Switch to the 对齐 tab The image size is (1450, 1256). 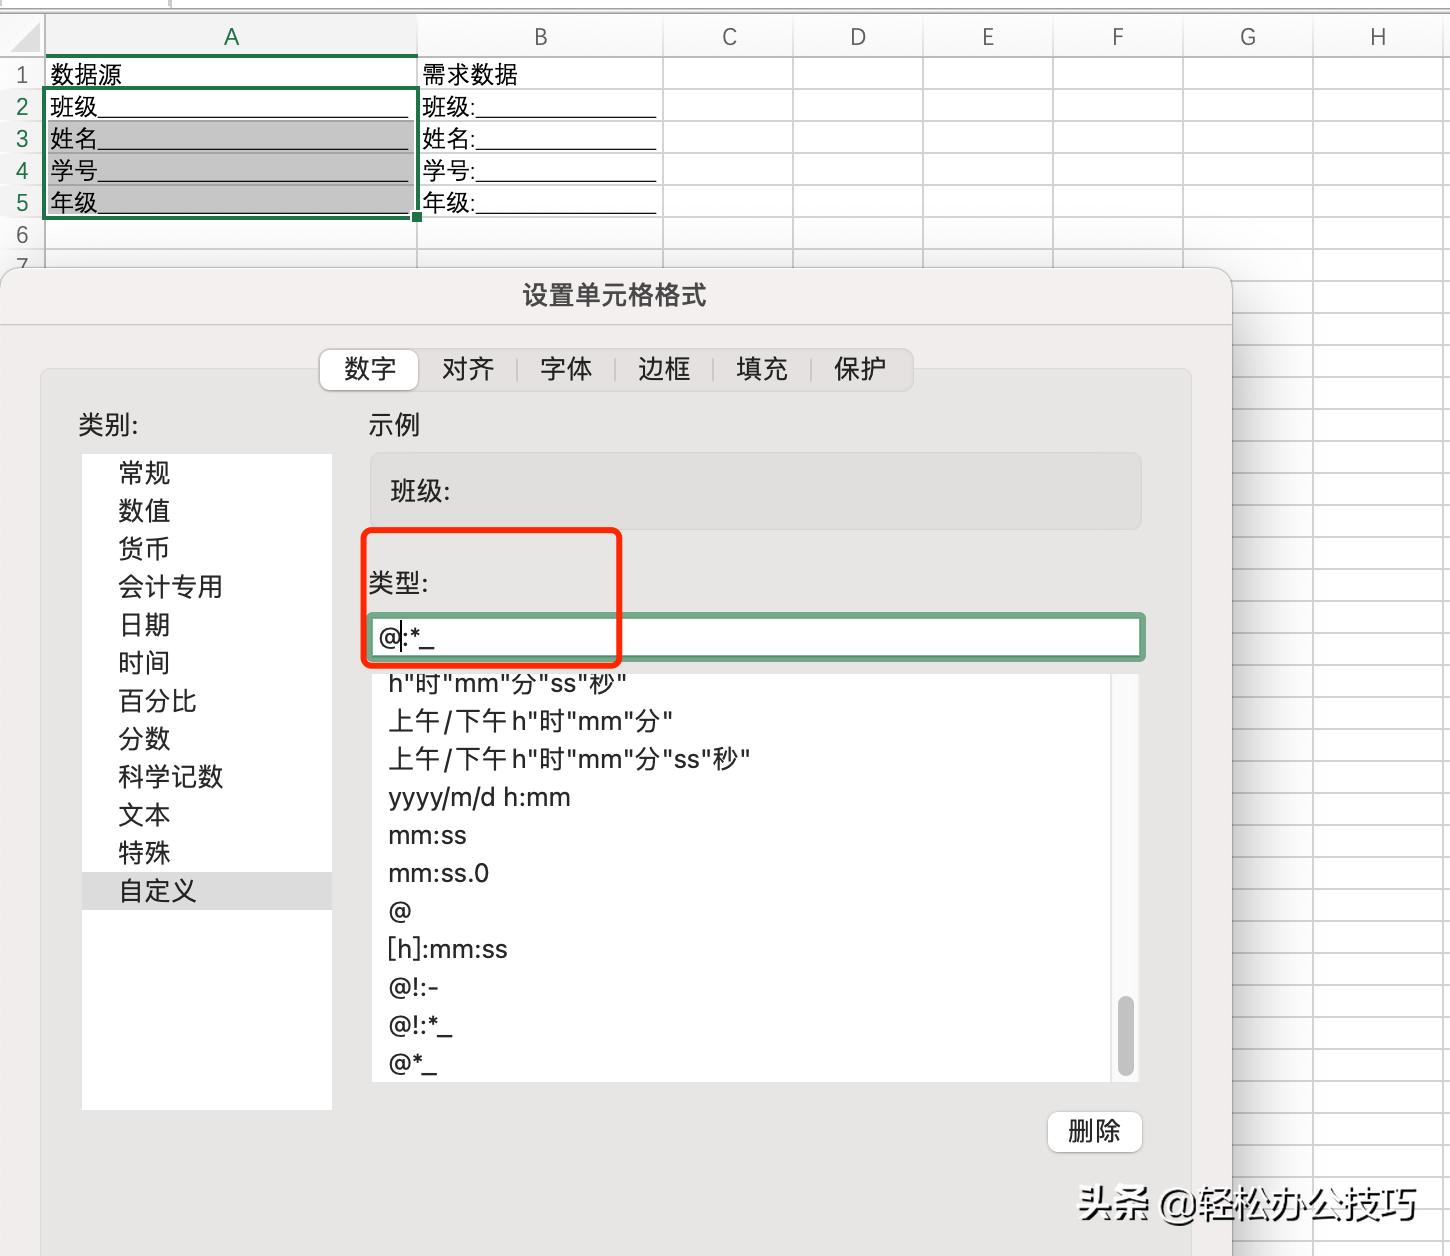467,369
